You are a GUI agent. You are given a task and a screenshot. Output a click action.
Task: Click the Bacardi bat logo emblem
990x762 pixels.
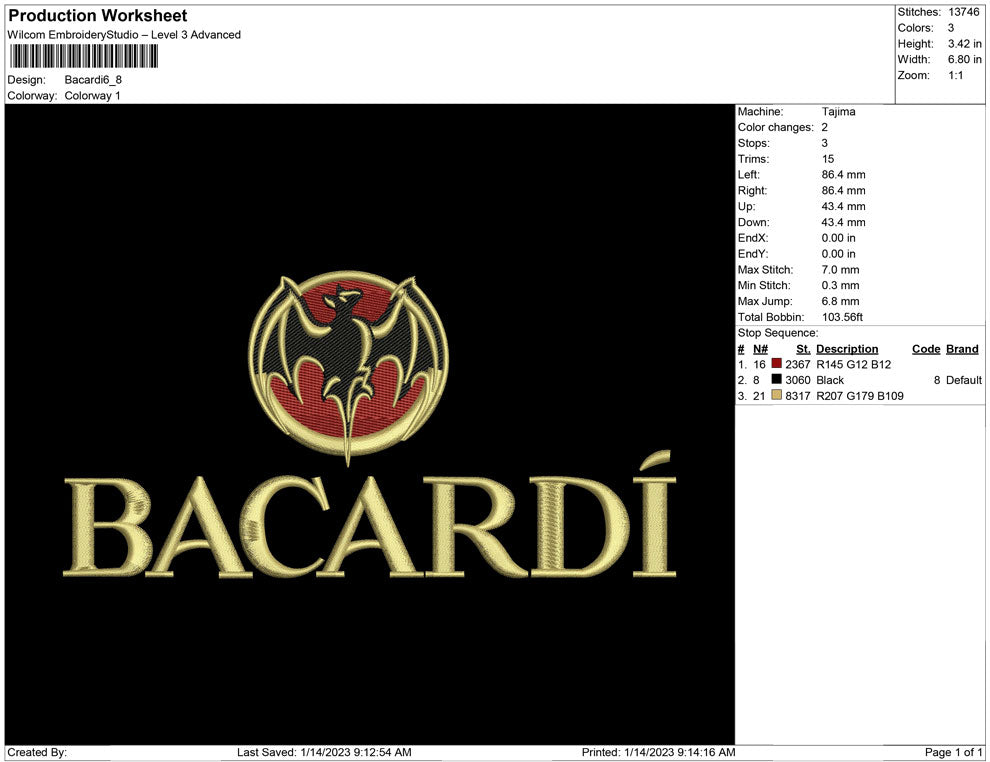(x=349, y=368)
